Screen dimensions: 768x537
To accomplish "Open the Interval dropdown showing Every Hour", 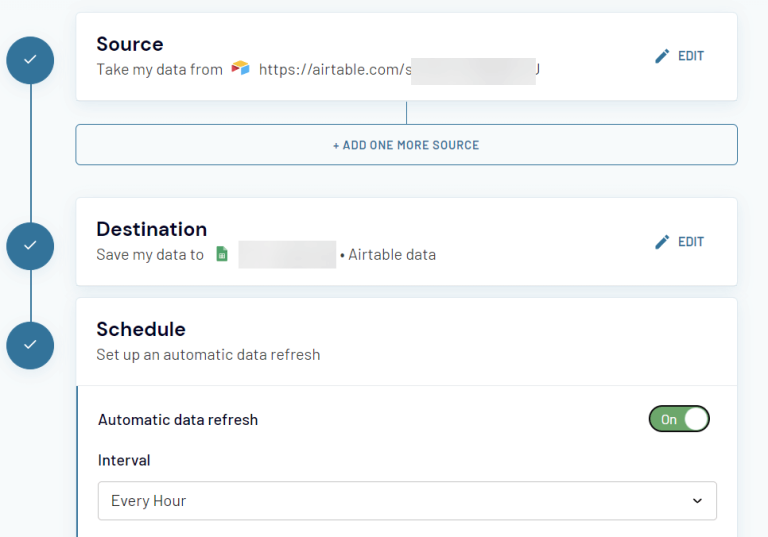I will point(406,501).
